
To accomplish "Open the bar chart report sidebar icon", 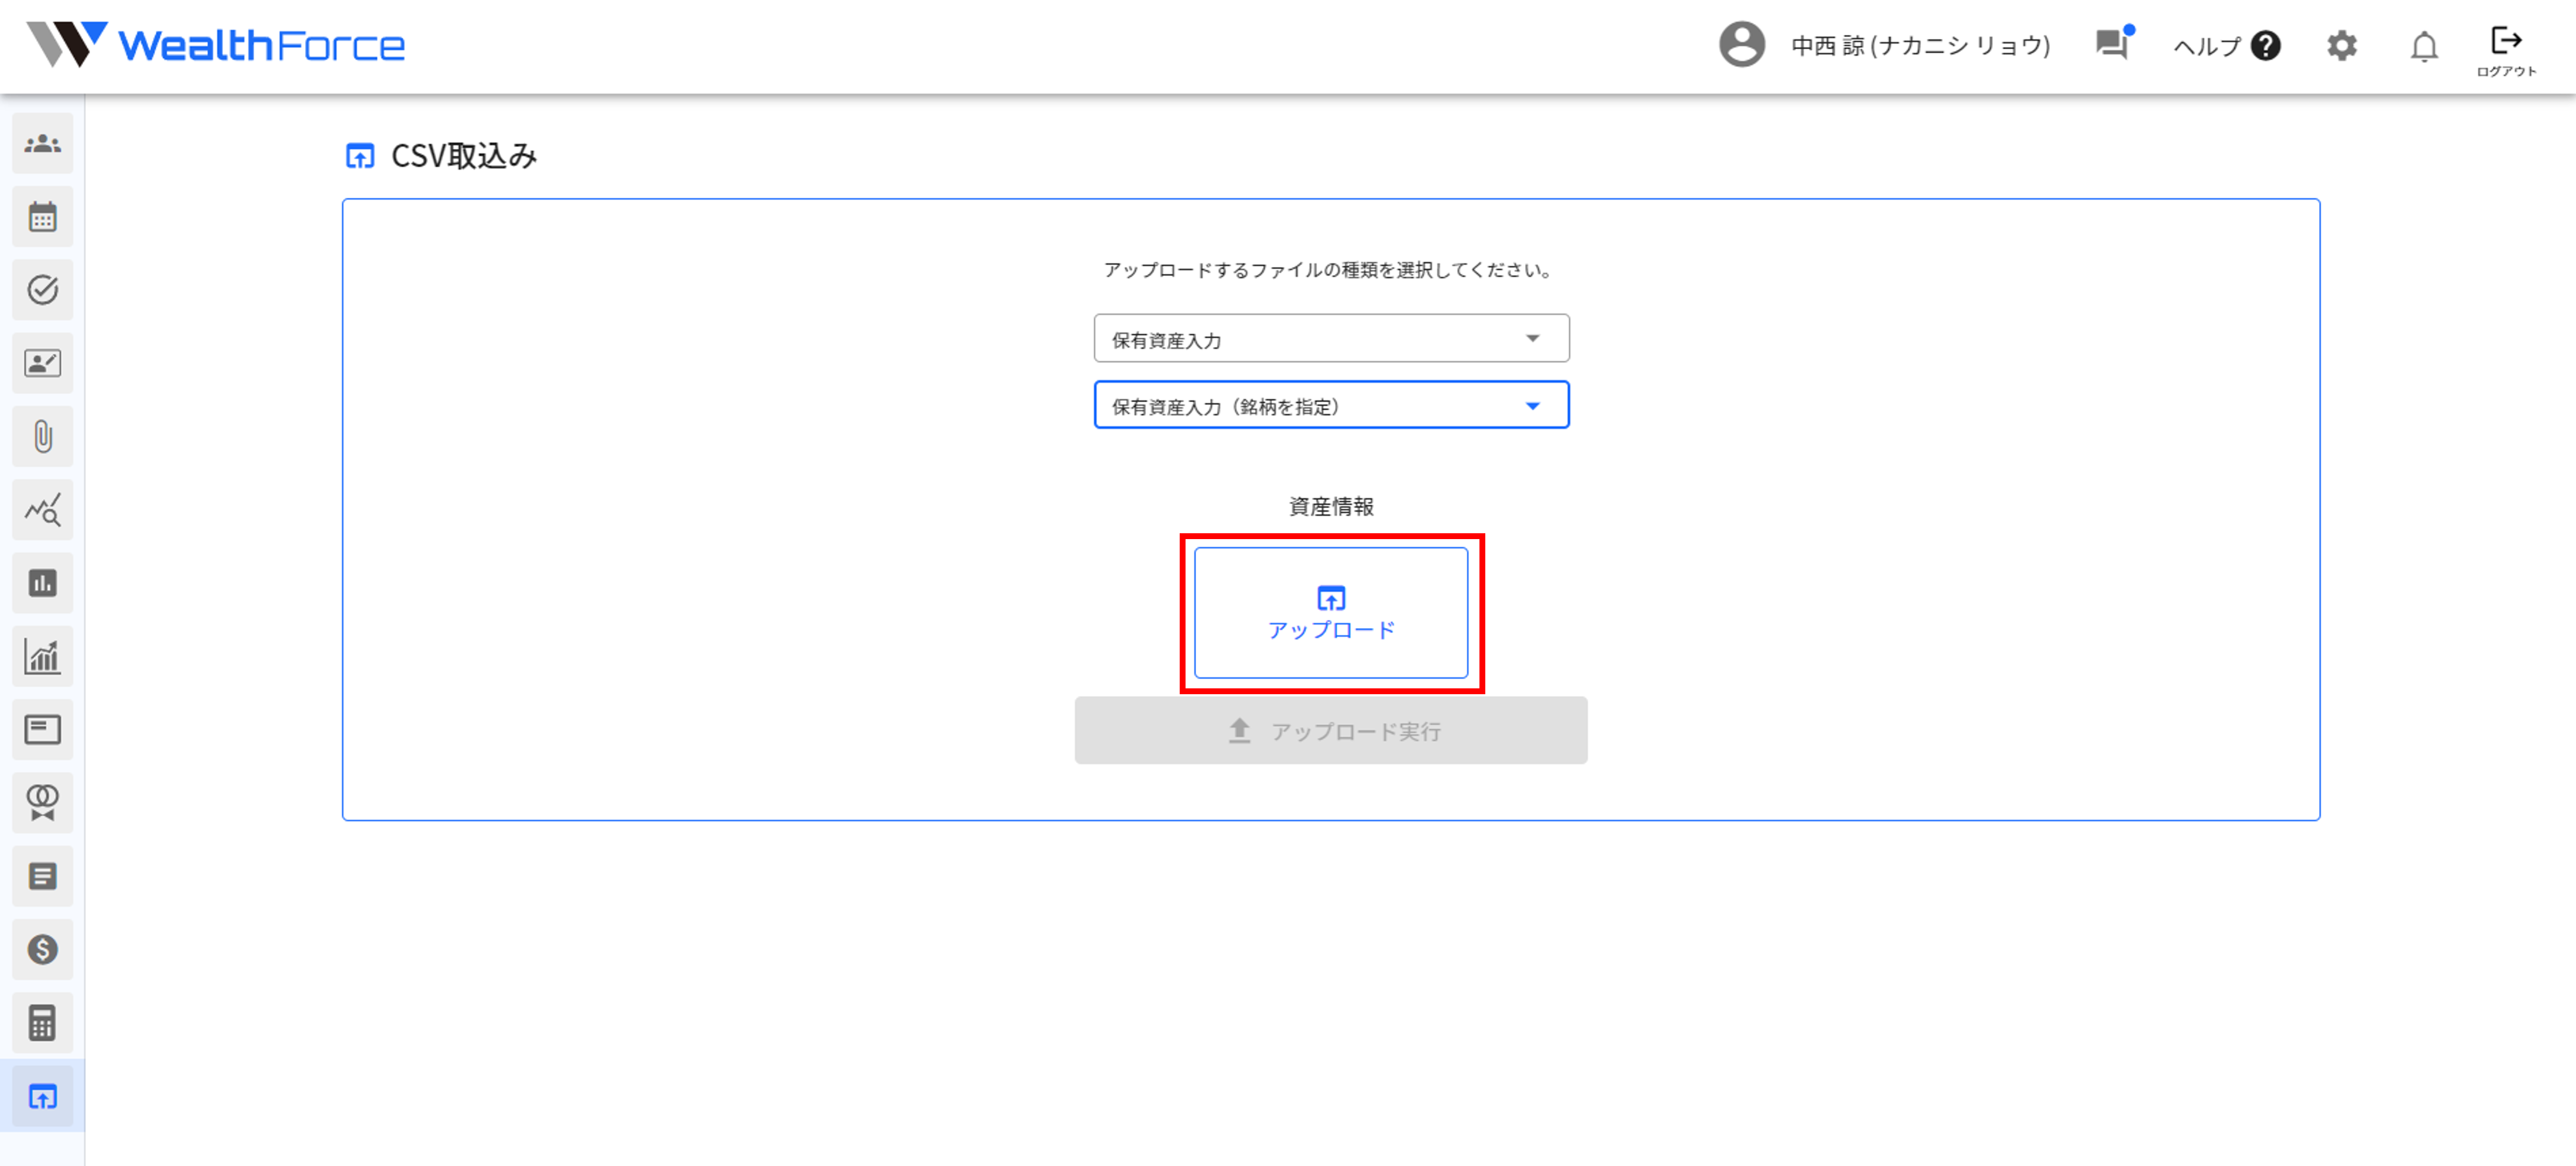I will pyautogui.click(x=42, y=583).
